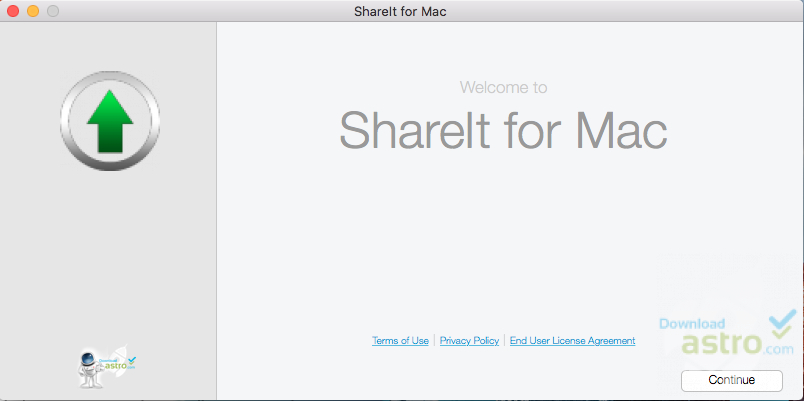Open the Privacy Policy link
The width and height of the screenshot is (804, 401).
coord(469,340)
